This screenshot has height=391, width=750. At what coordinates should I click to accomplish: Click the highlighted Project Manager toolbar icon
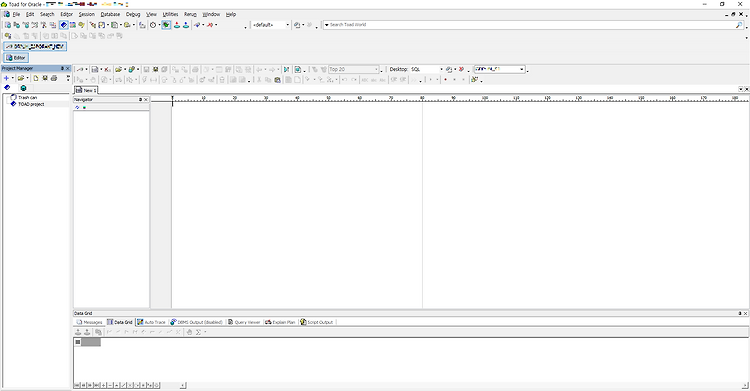pyautogui.click(x=64, y=25)
